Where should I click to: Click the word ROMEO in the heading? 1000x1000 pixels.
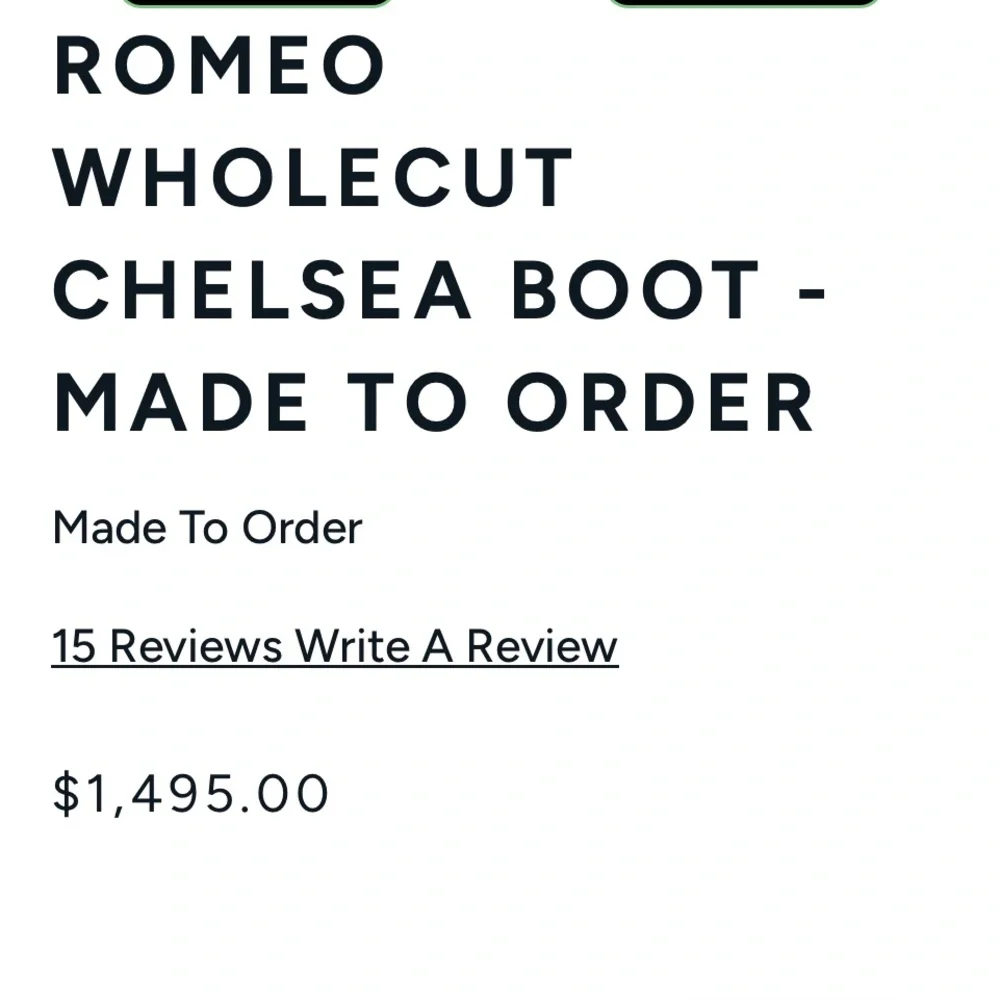click(219, 66)
